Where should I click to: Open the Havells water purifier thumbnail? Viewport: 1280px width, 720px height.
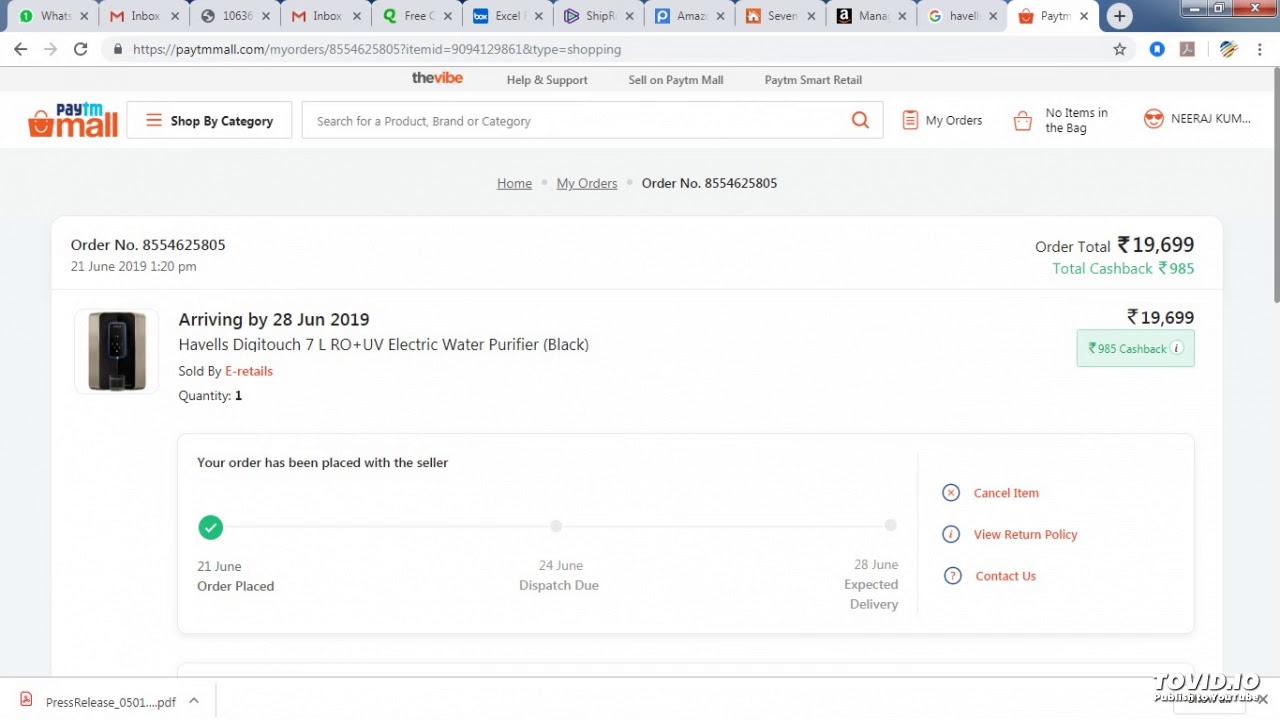(117, 351)
